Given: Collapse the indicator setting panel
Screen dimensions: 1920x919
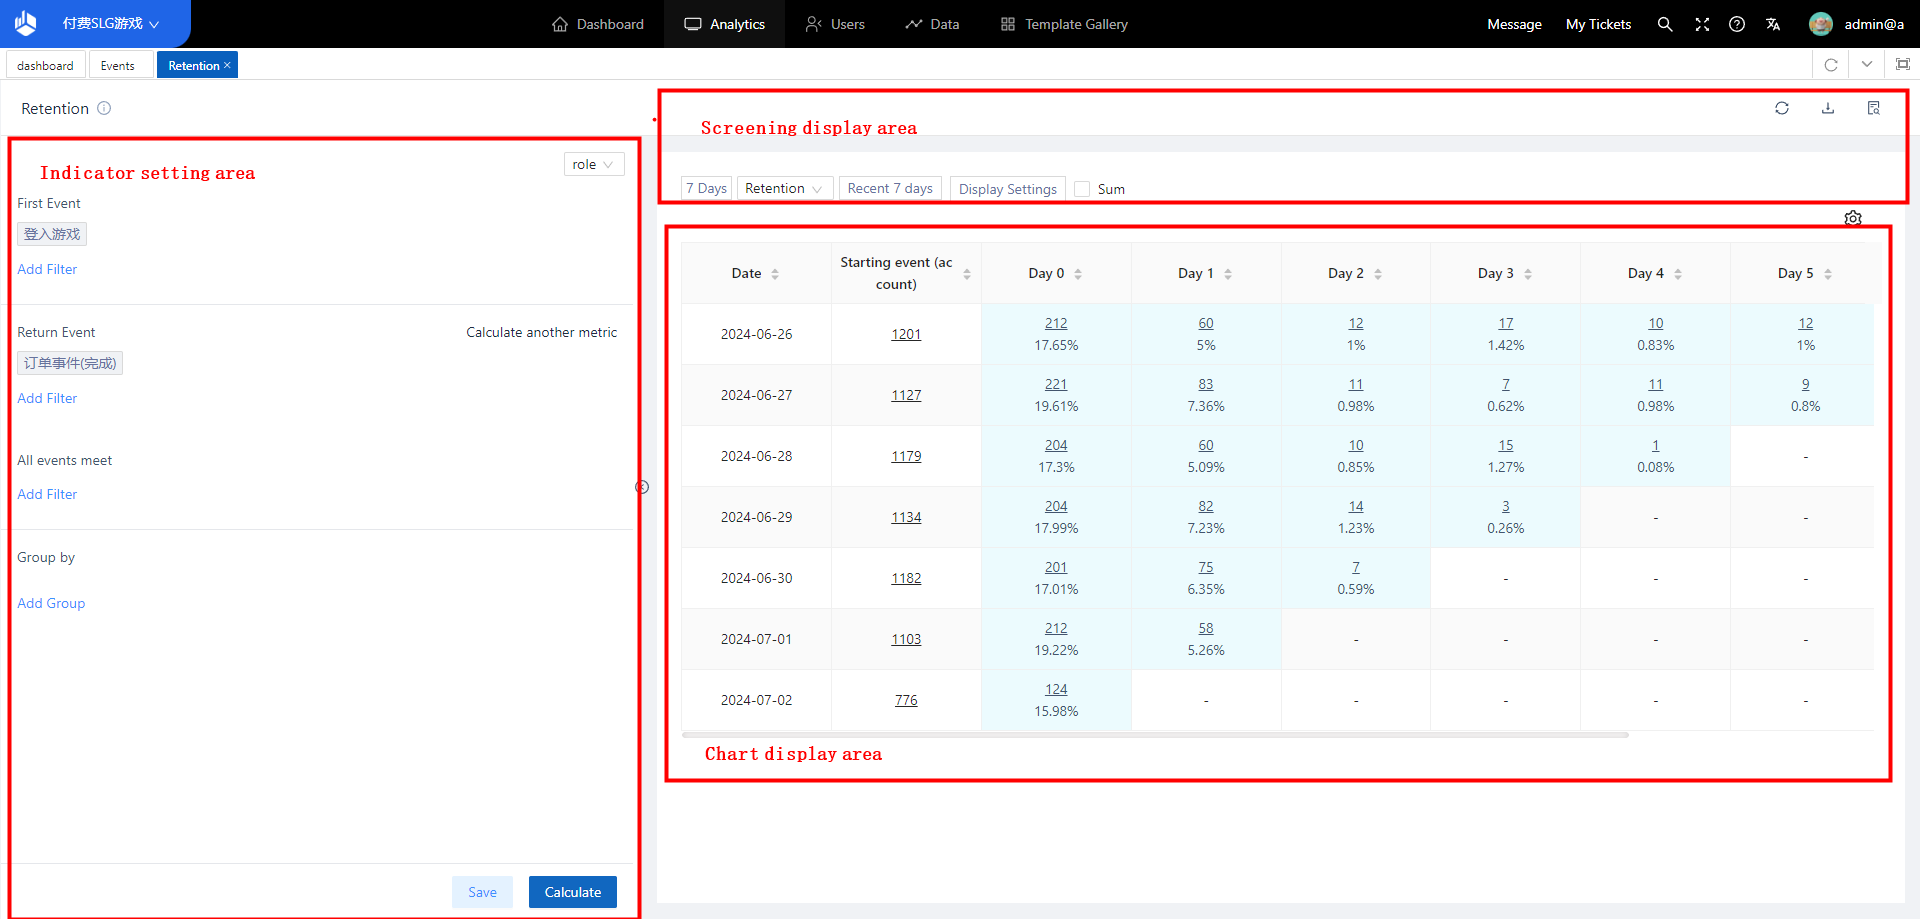Looking at the screenshot, I should point(642,487).
